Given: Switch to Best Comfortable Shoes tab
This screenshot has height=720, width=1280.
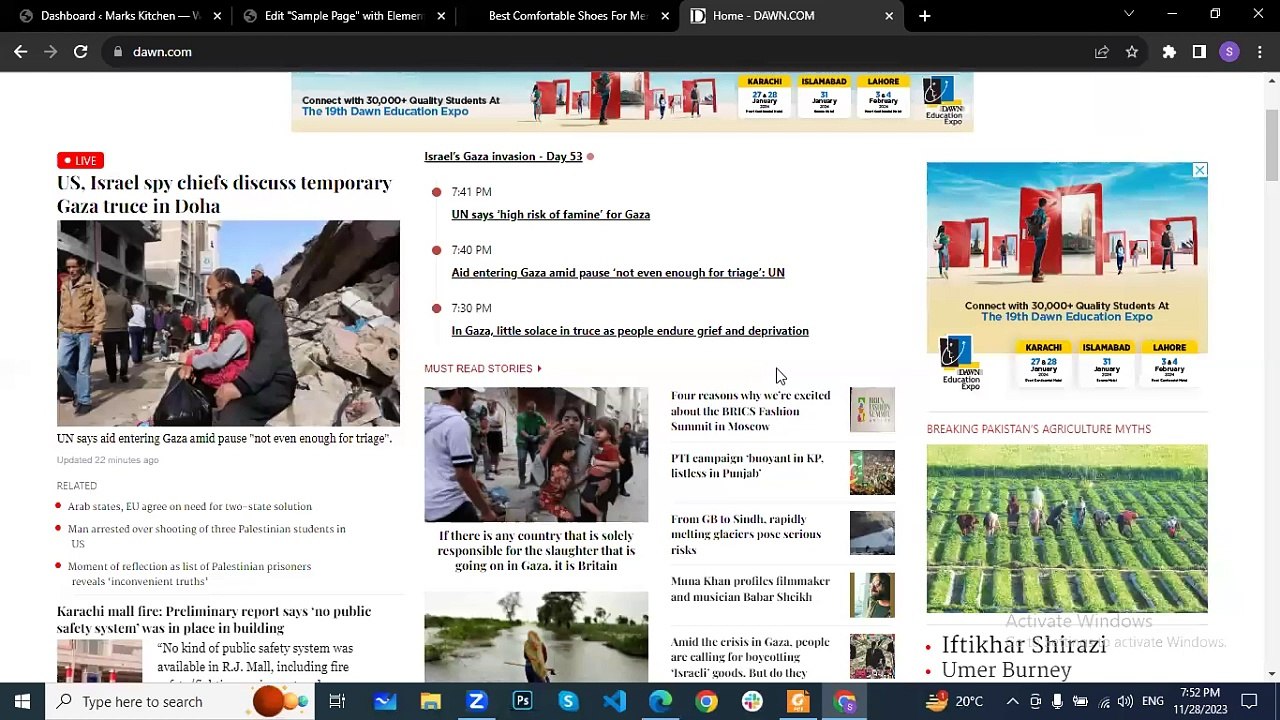Looking at the screenshot, I should point(567,16).
